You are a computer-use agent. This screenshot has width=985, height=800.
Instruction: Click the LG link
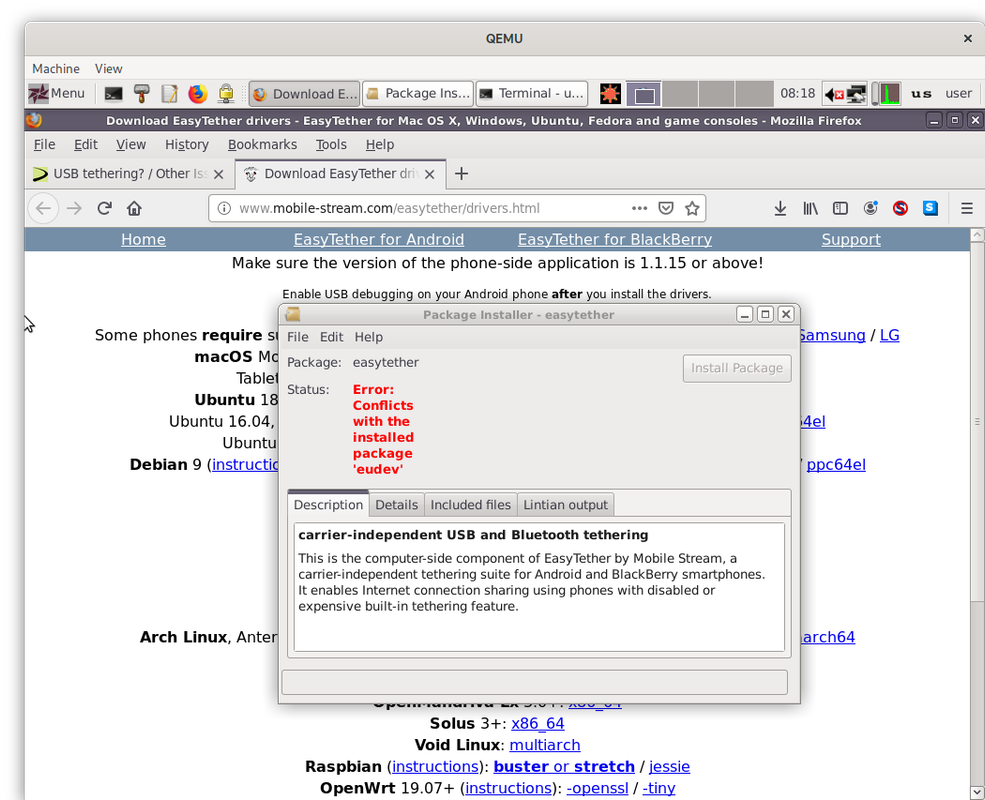click(890, 335)
